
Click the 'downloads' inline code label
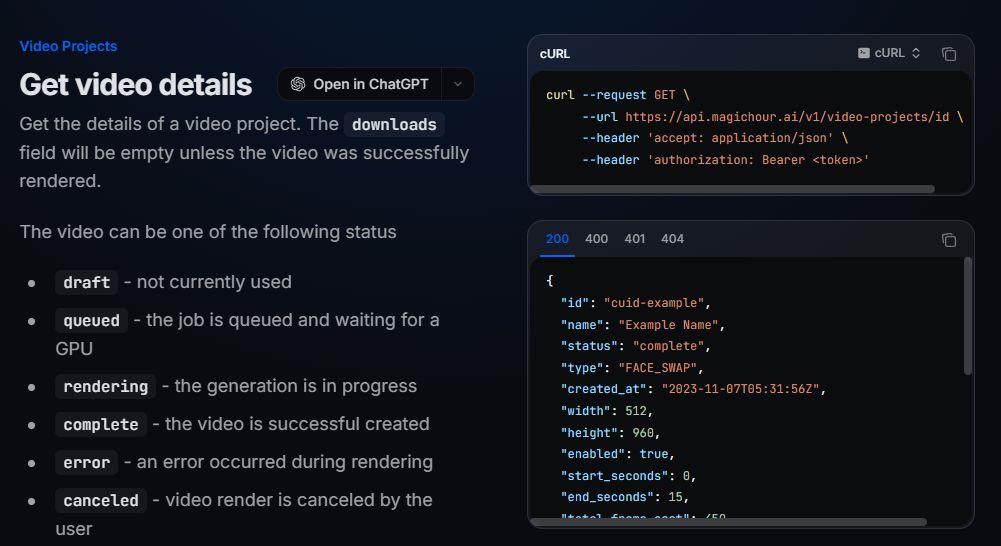click(x=394, y=125)
